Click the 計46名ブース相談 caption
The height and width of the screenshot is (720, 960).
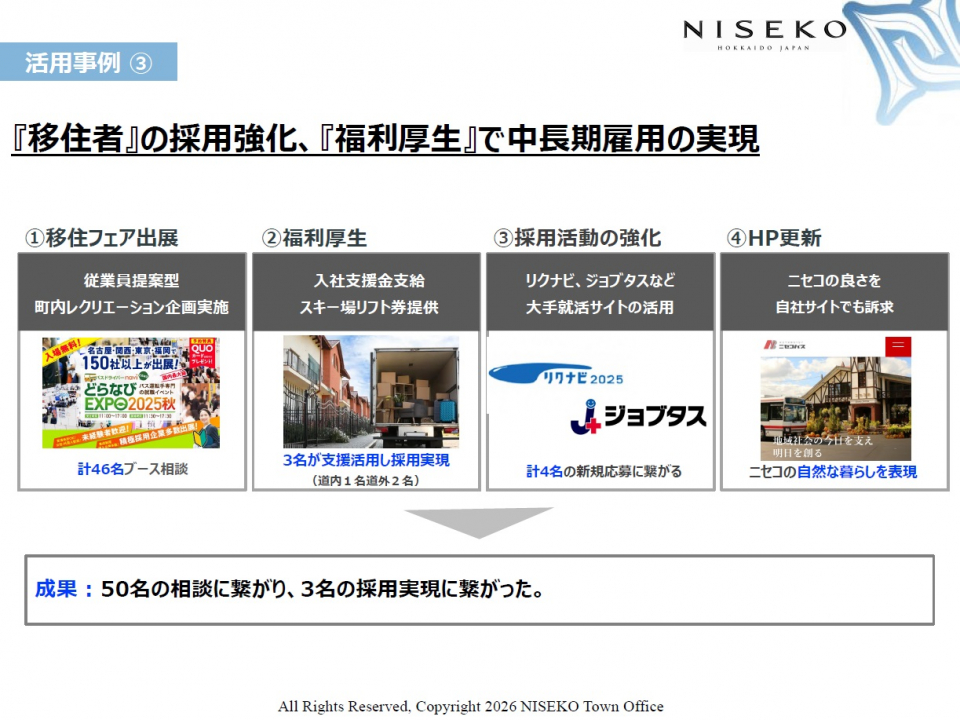pyautogui.click(x=131, y=468)
